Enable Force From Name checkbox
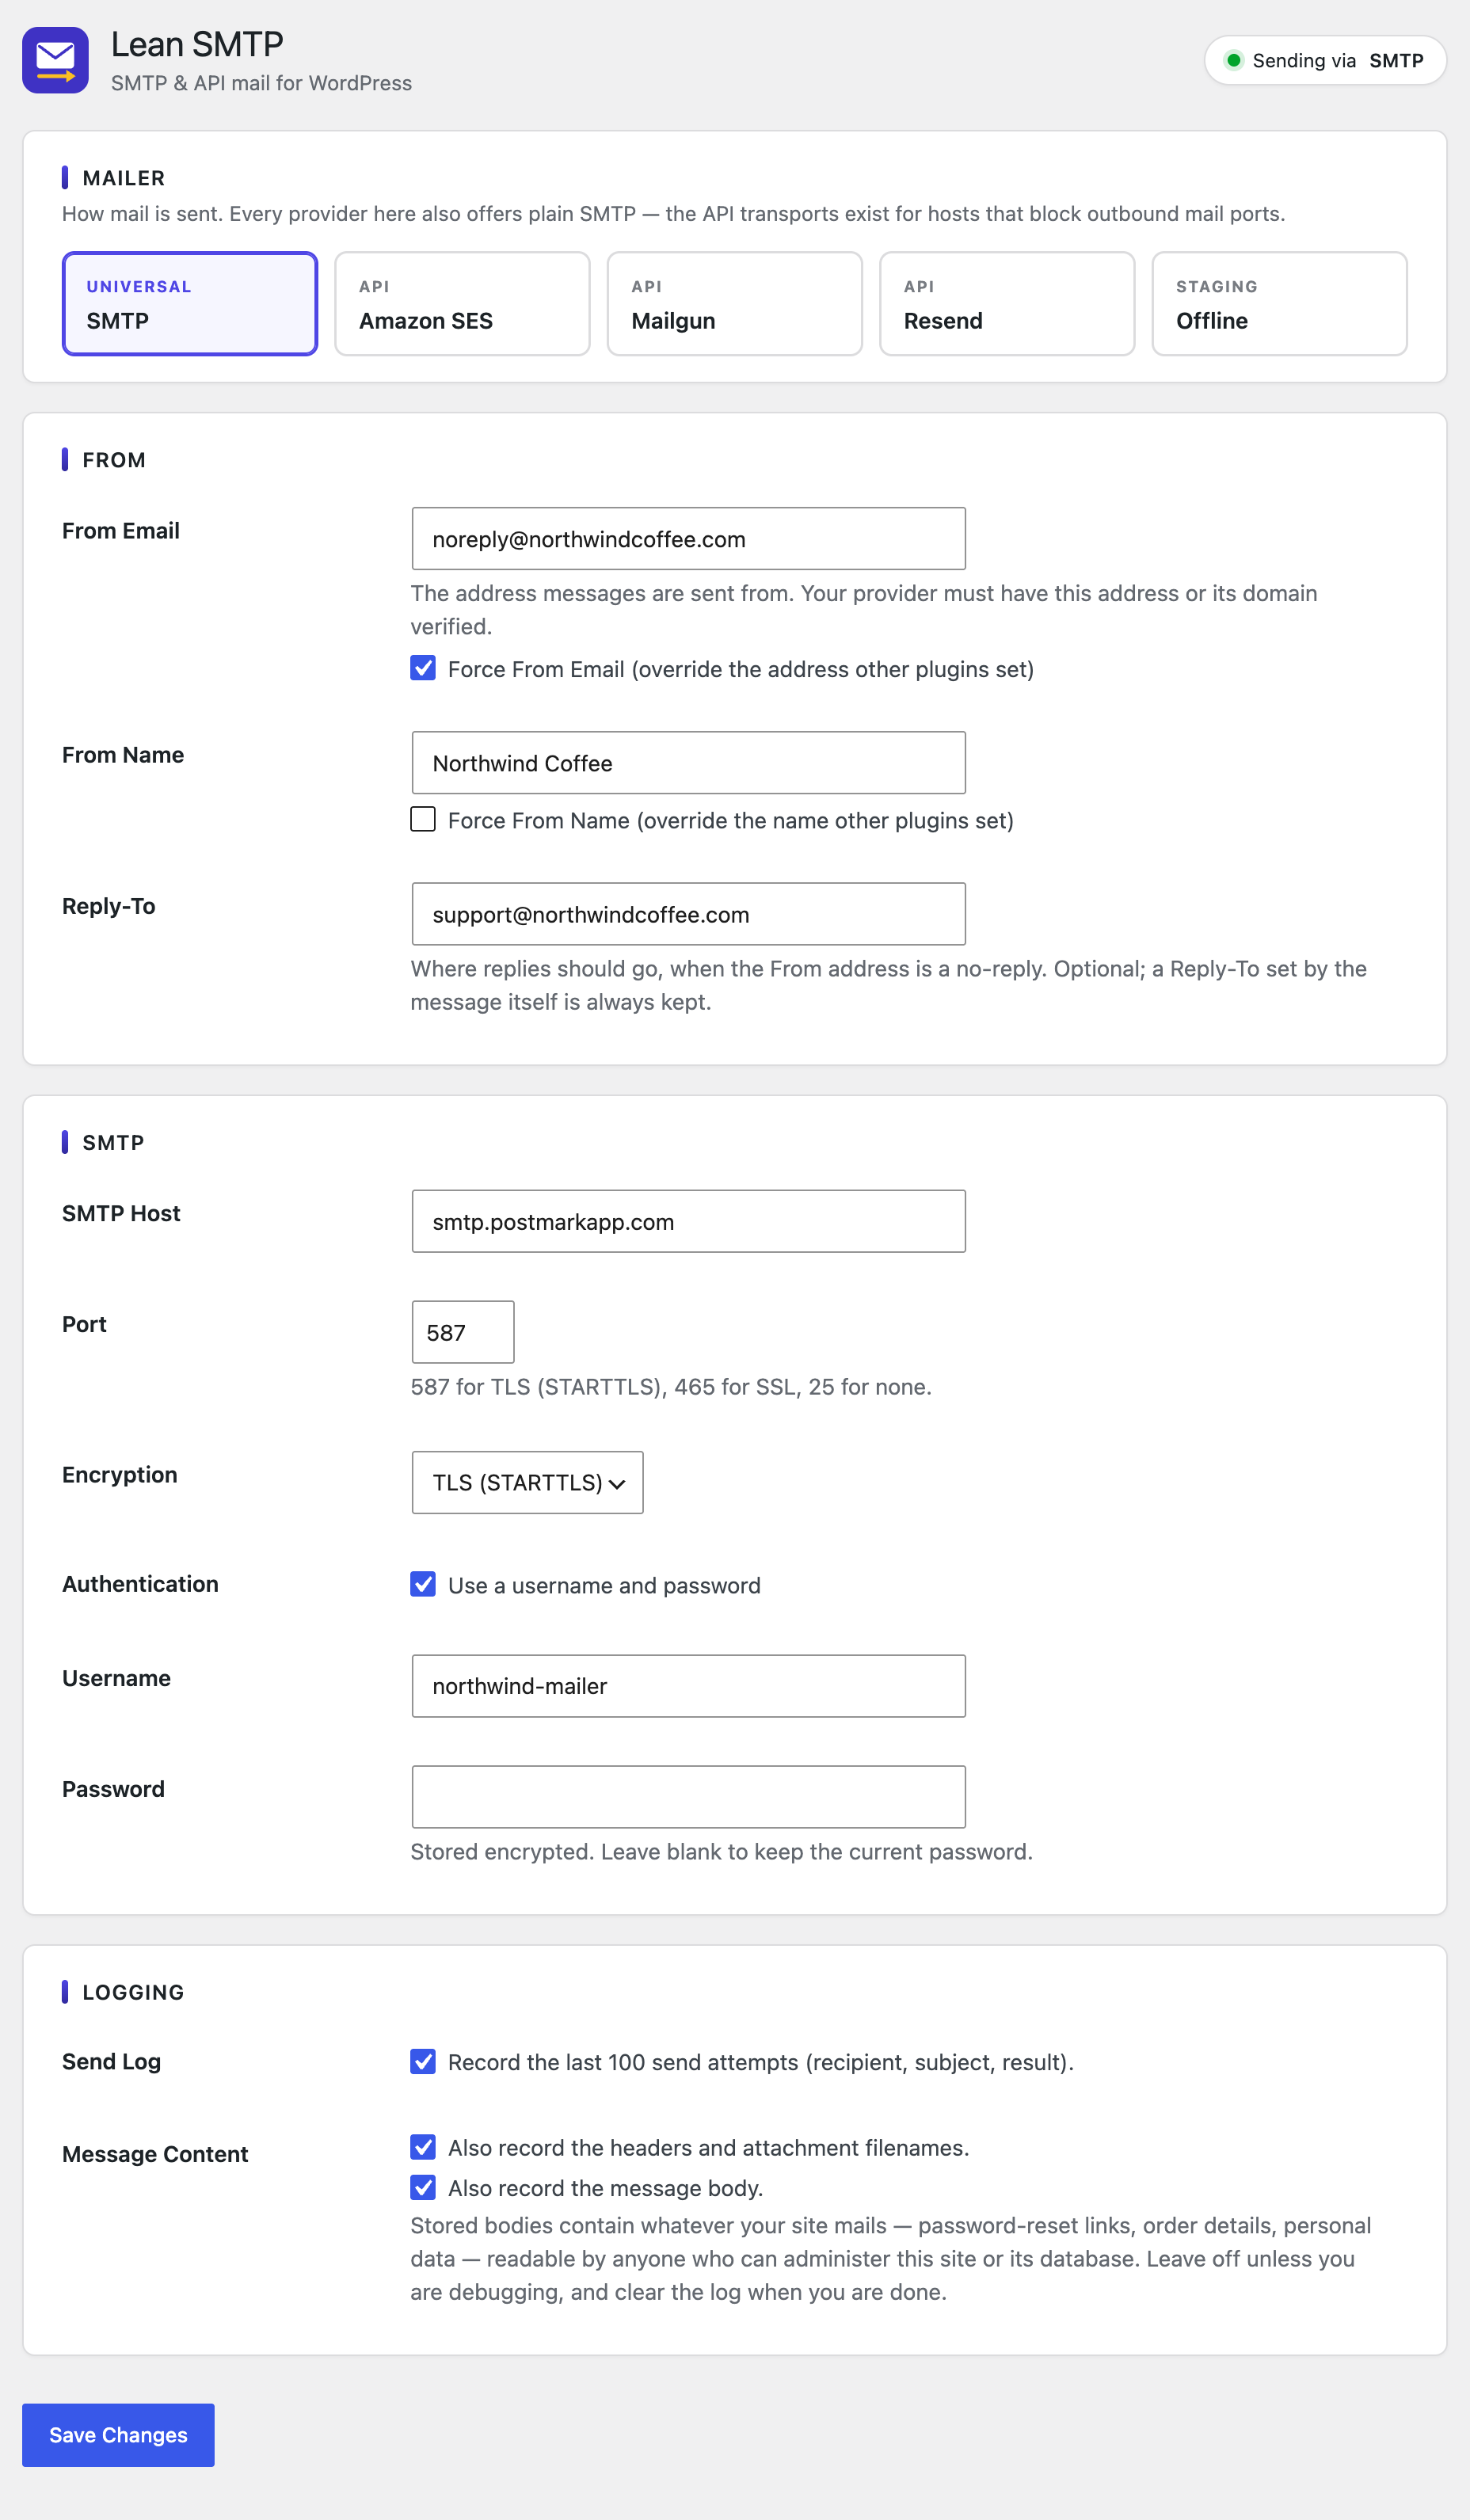This screenshot has height=2520, width=1470. pyautogui.click(x=423, y=819)
